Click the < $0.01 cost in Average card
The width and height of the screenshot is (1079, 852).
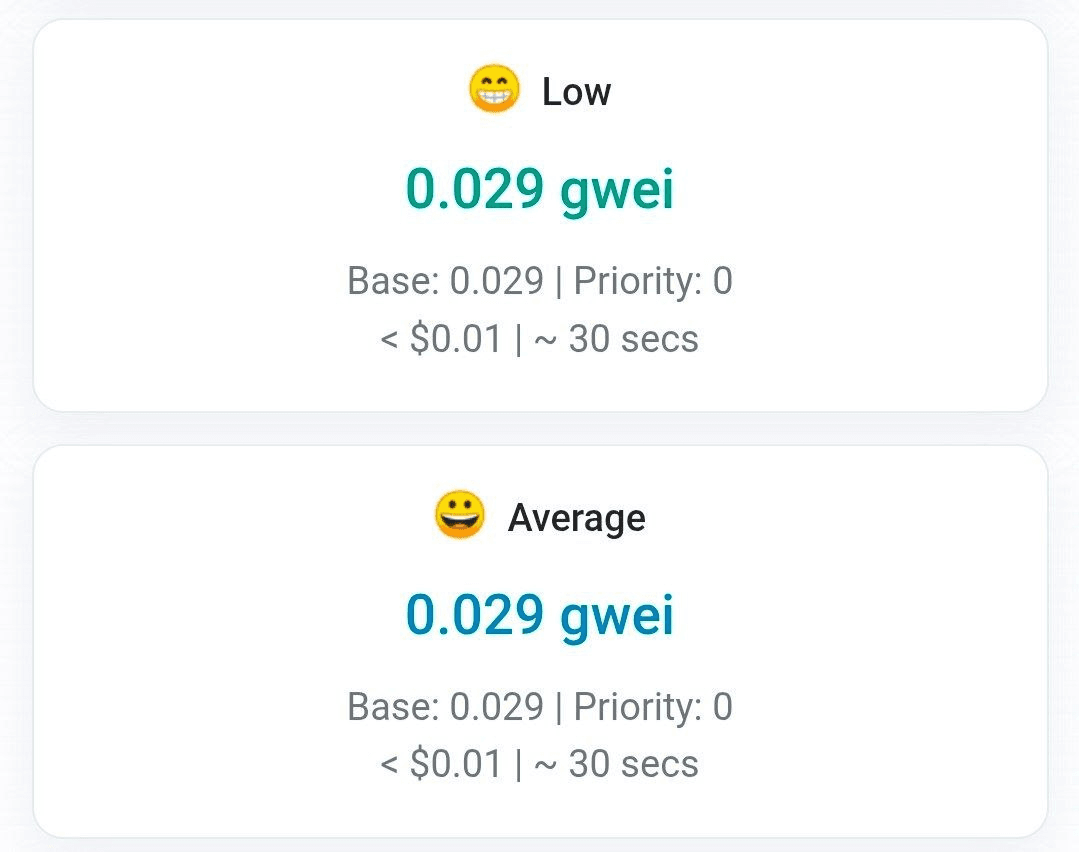point(441,765)
